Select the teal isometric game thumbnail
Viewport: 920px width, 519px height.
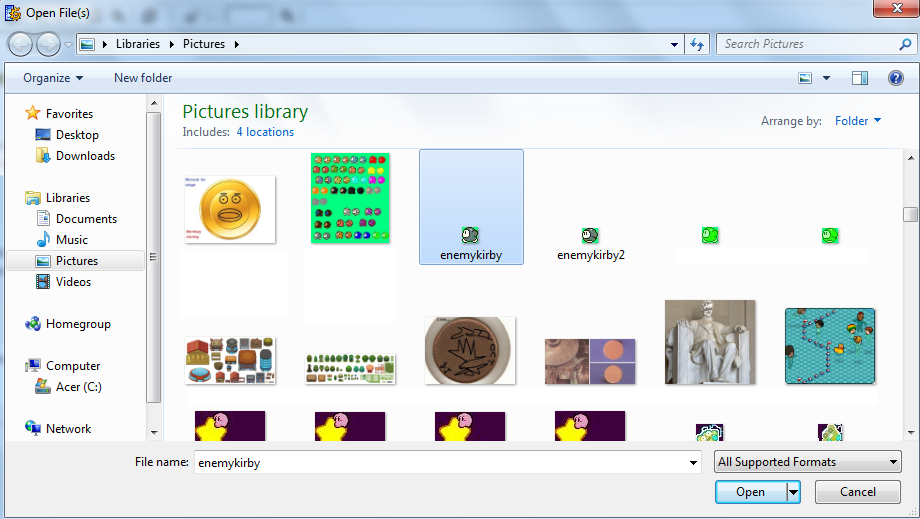[x=830, y=346]
